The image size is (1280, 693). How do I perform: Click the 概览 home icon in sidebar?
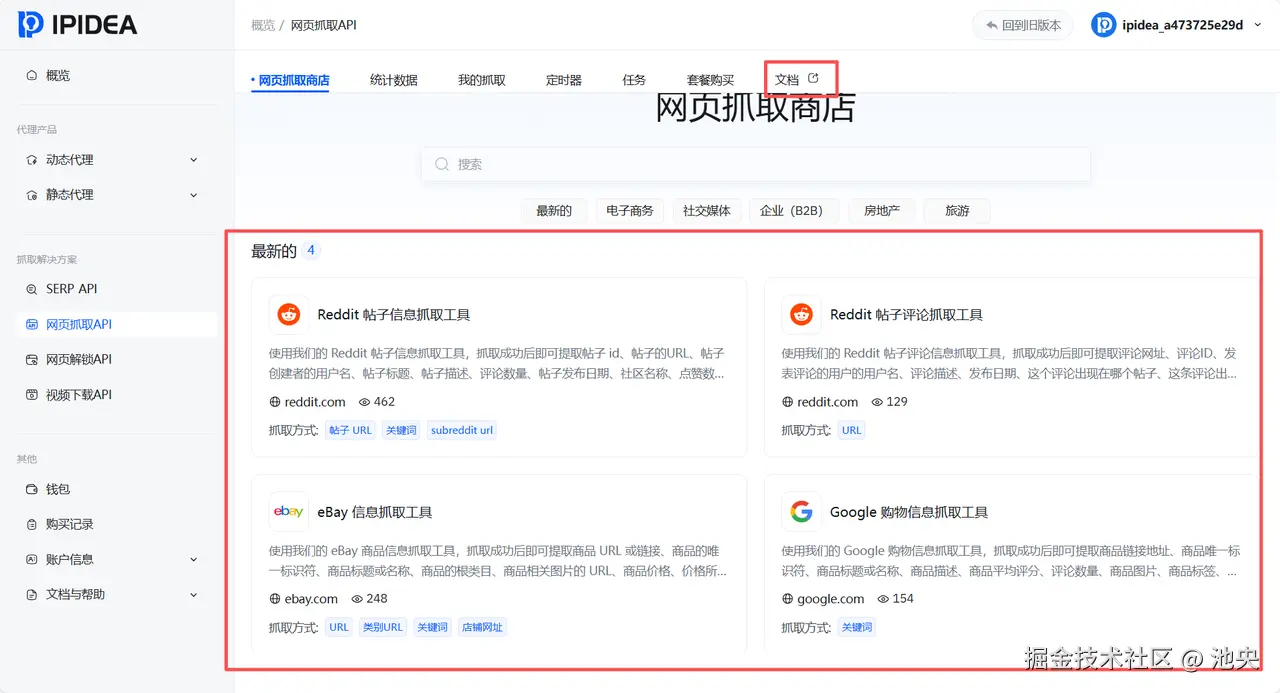(32, 75)
